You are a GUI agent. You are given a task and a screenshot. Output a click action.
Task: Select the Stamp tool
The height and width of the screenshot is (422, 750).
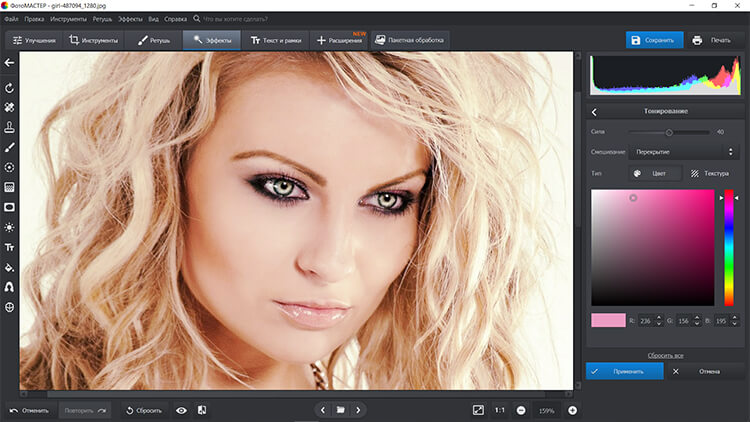(9, 127)
